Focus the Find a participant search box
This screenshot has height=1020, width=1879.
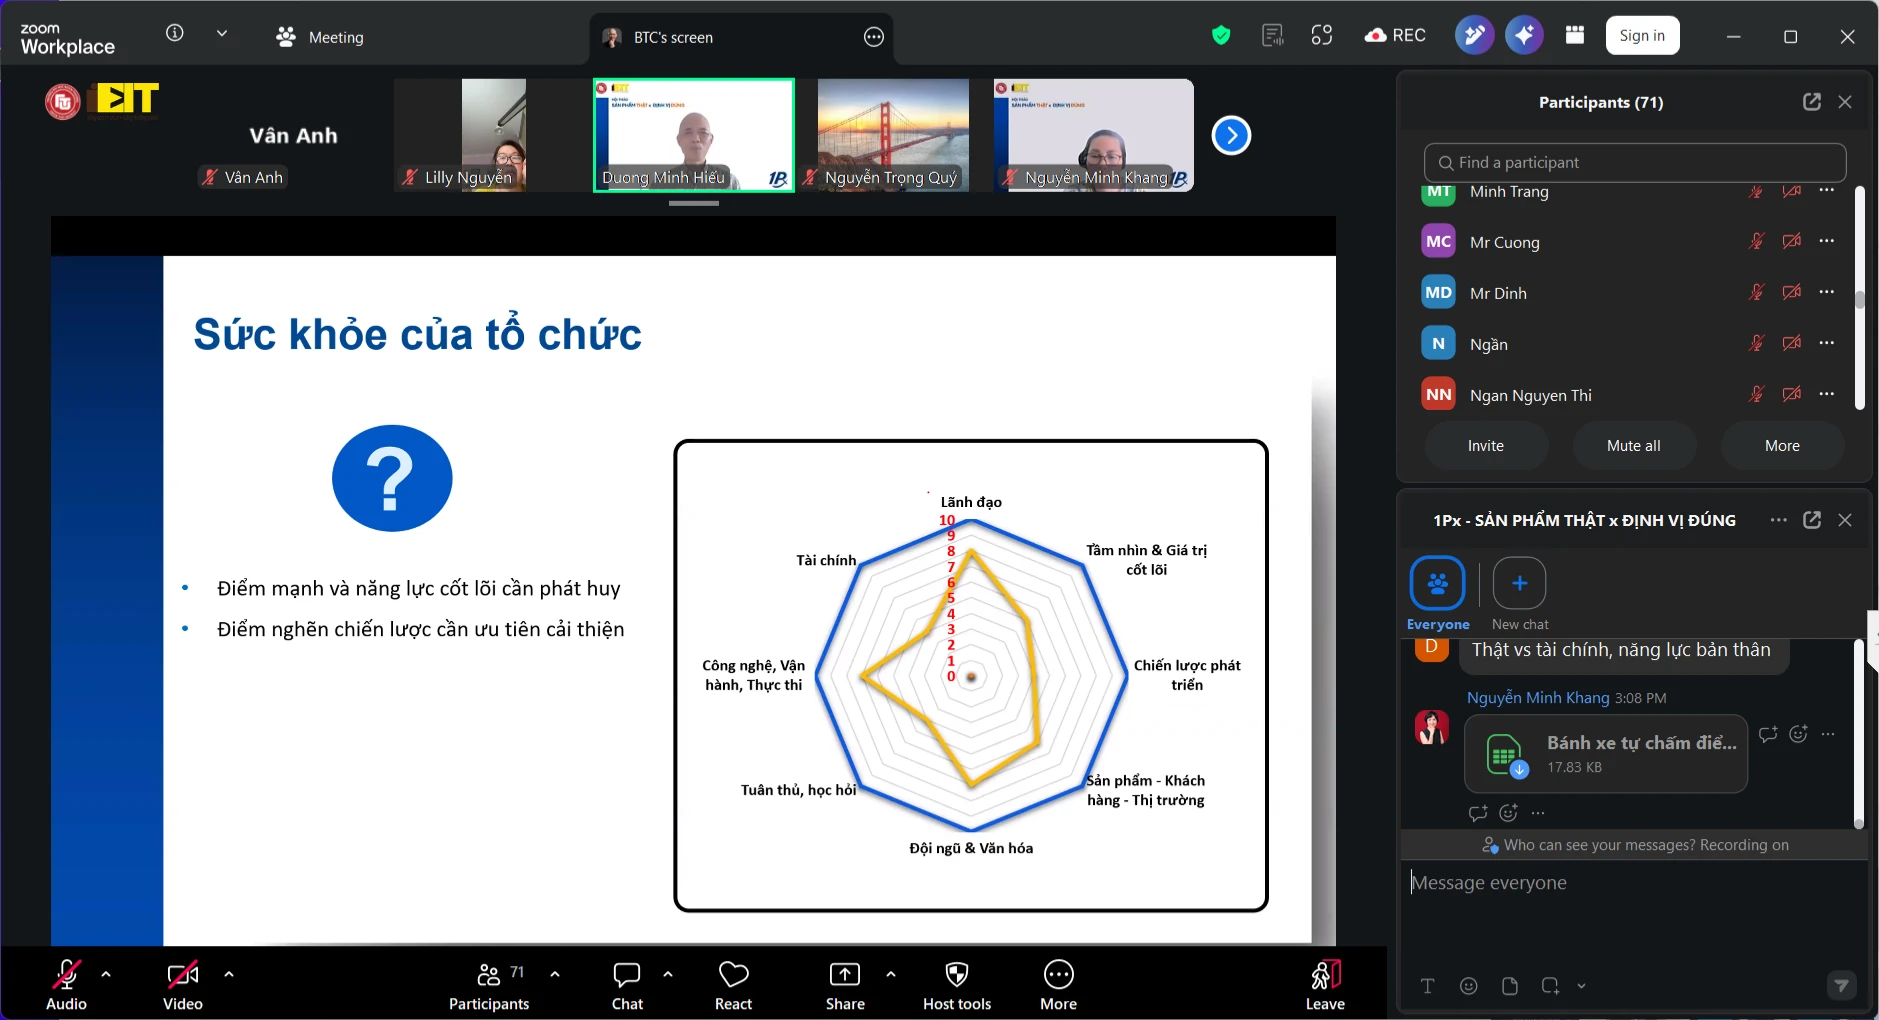1634,162
